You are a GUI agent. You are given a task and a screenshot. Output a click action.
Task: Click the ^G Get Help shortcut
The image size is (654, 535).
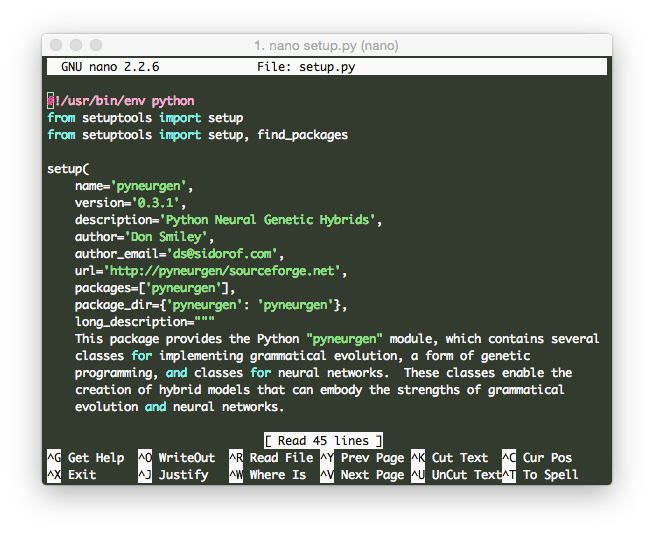(x=86, y=457)
